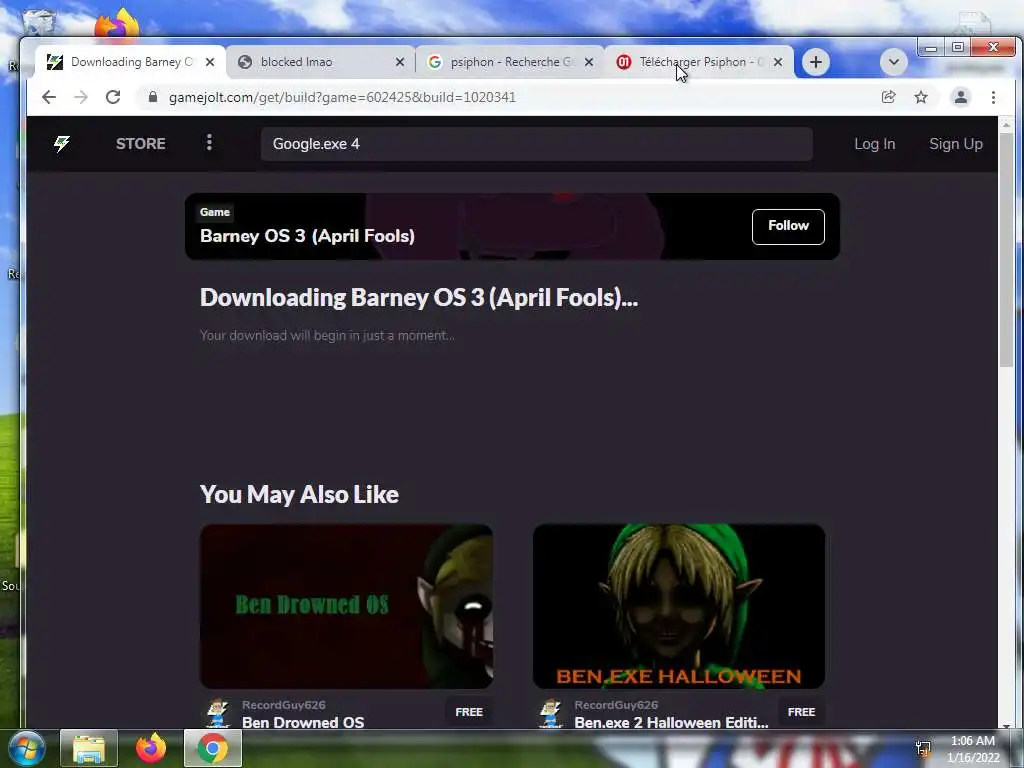Click RecordGuy626 name under Ben.exe 2

click(616, 705)
